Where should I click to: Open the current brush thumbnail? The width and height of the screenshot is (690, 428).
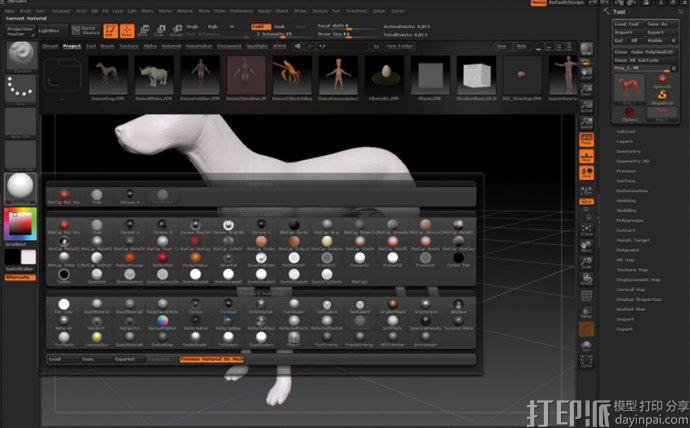coord(21,55)
